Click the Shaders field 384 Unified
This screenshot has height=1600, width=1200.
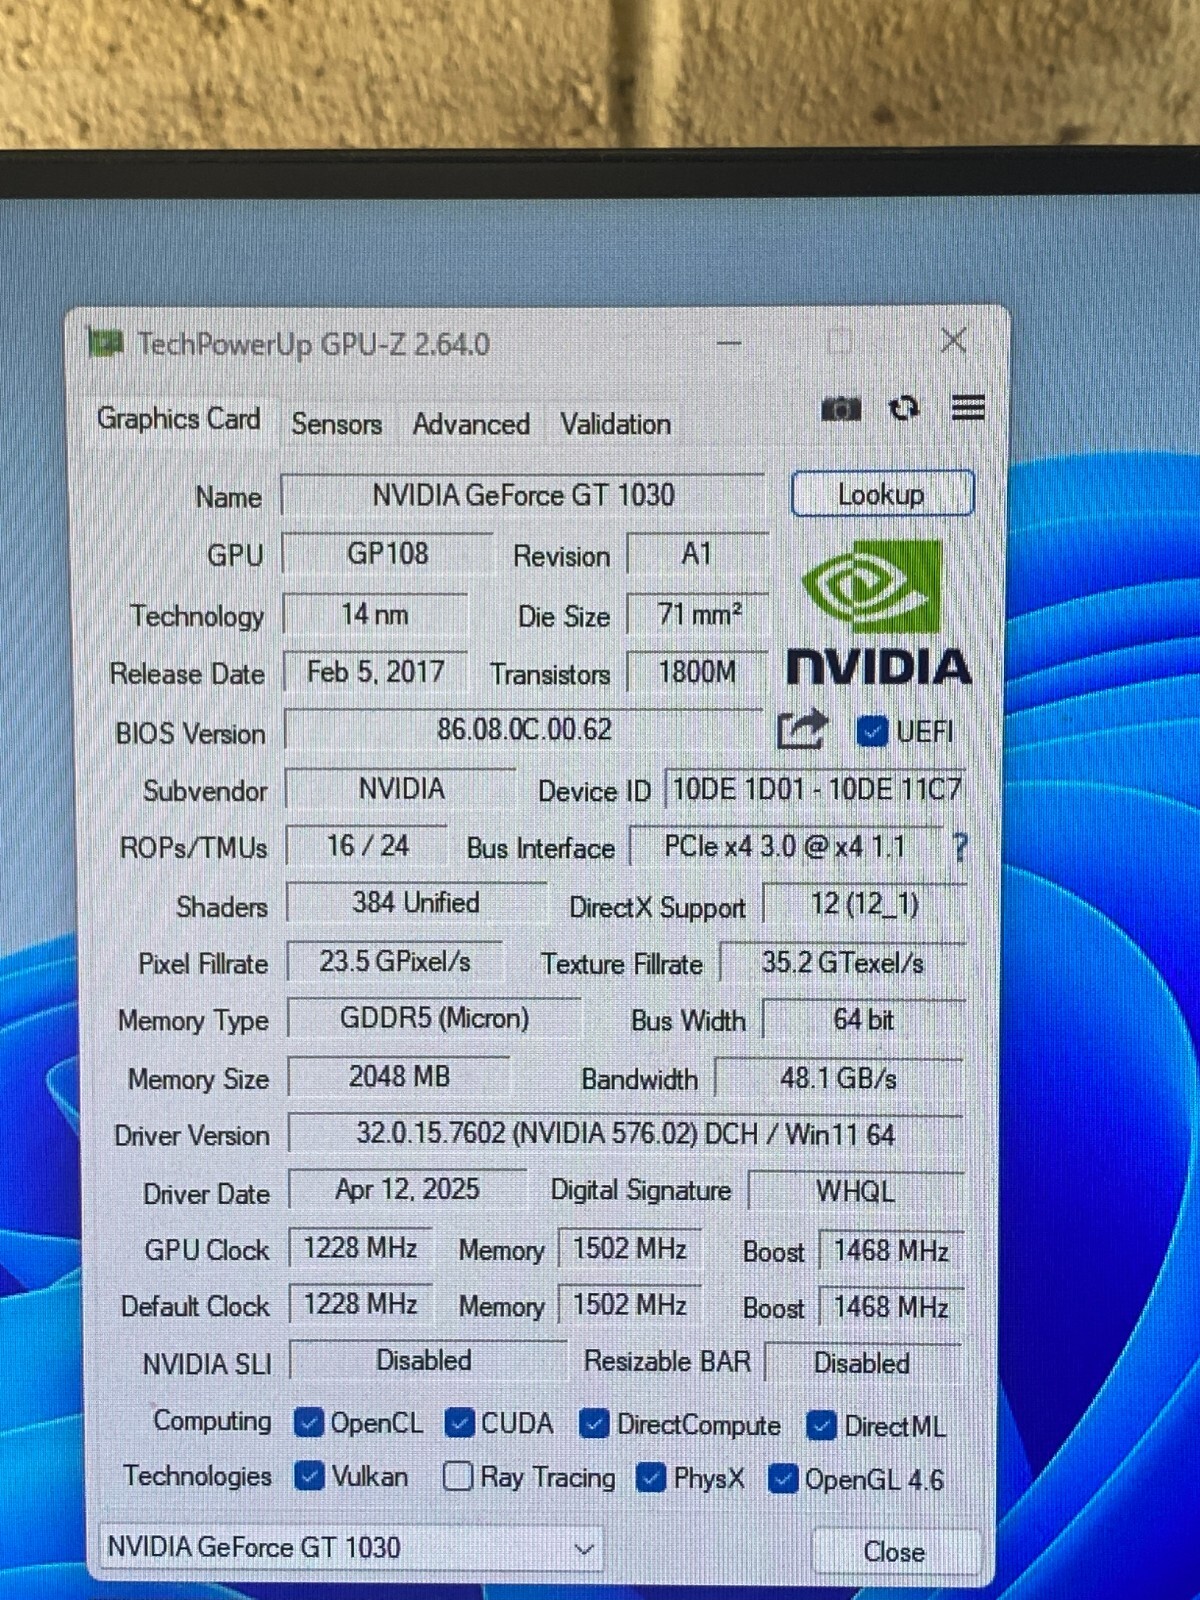click(x=416, y=903)
